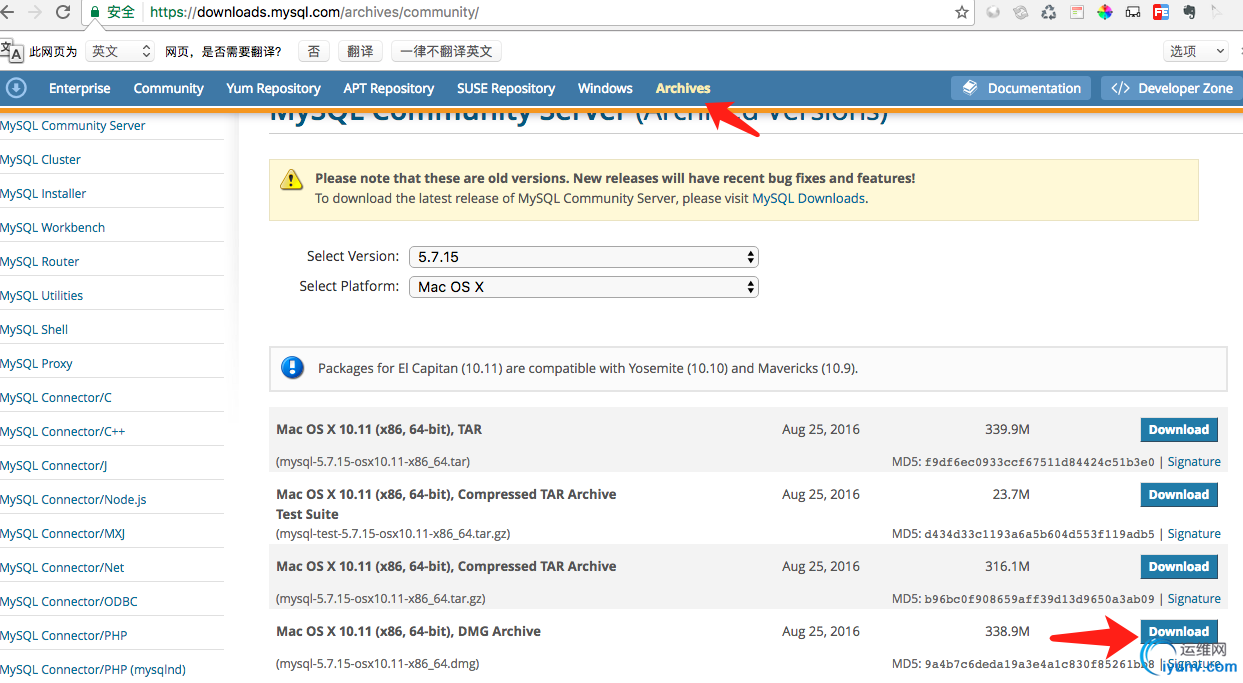Viewport: 1243px width, 683px height.
Task: Go back using the browser back arrow
Action: 8,12
